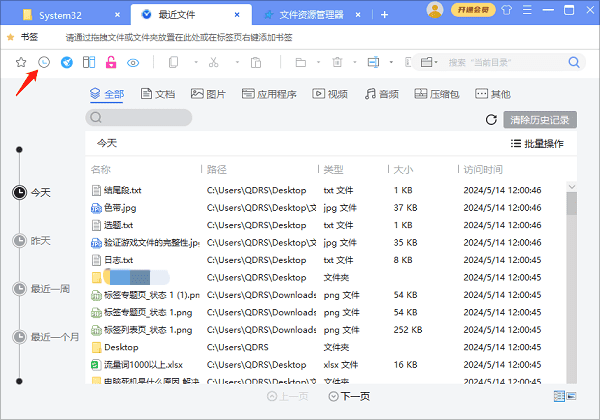Image resolution: width=600 pixels, height=420 pixels.
Task: Click the favorites star toolbar icon
Action: tap(21, 62)
